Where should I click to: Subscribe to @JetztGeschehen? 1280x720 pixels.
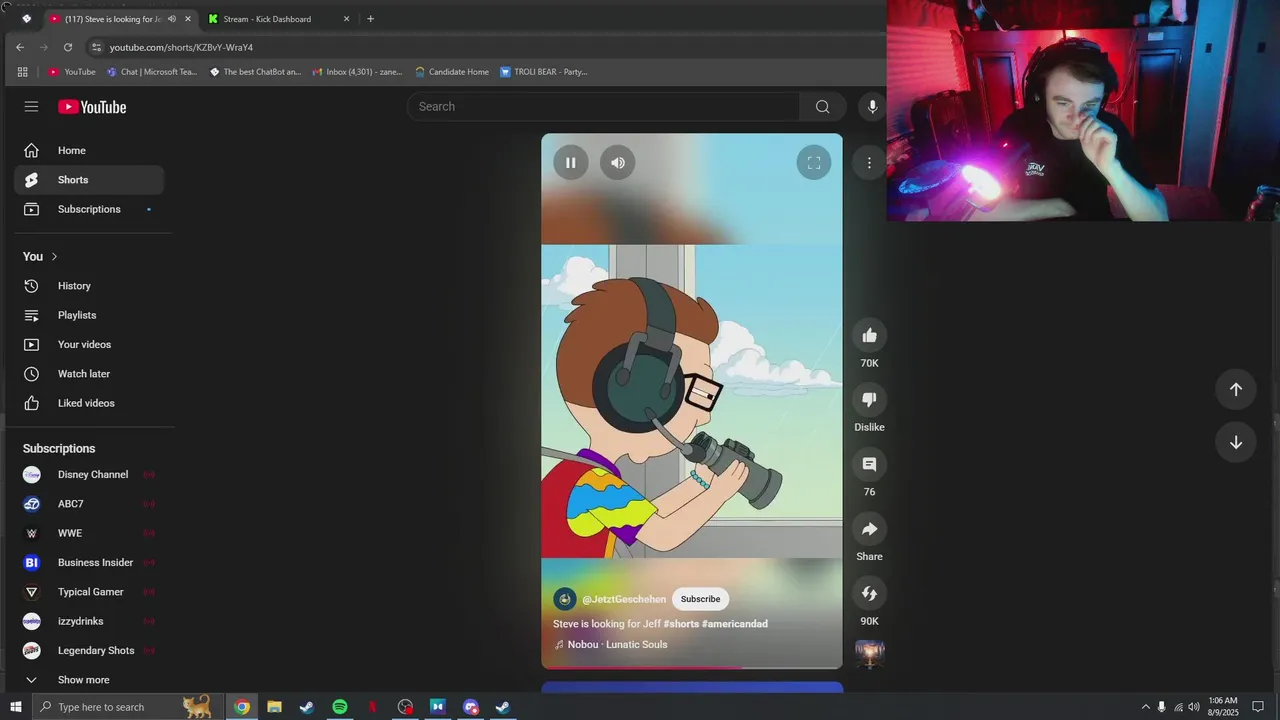coord(700,599)
